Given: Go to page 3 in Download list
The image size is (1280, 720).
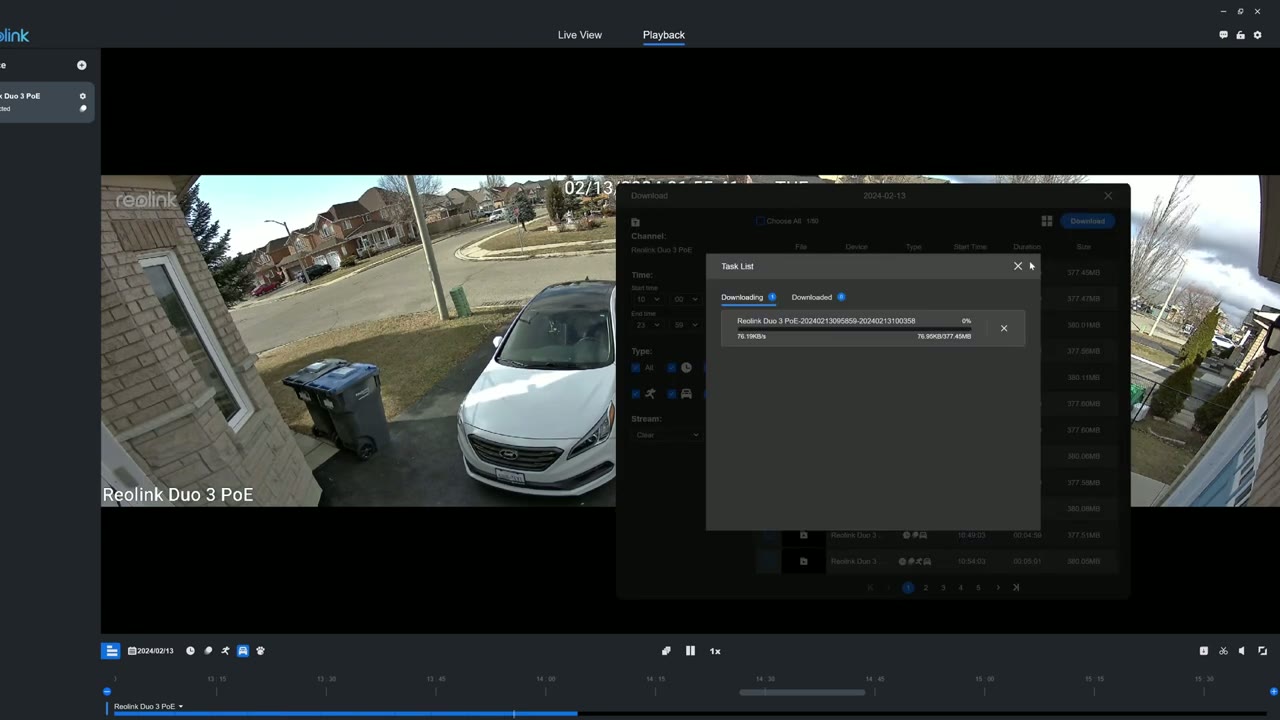Looking at the screenshot, I should [943, 588].
